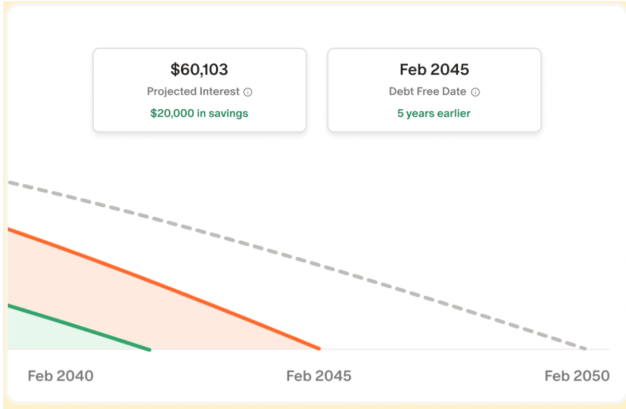
Task: Click the Feb 2040 axis label
Action: [x=60, y=376]
